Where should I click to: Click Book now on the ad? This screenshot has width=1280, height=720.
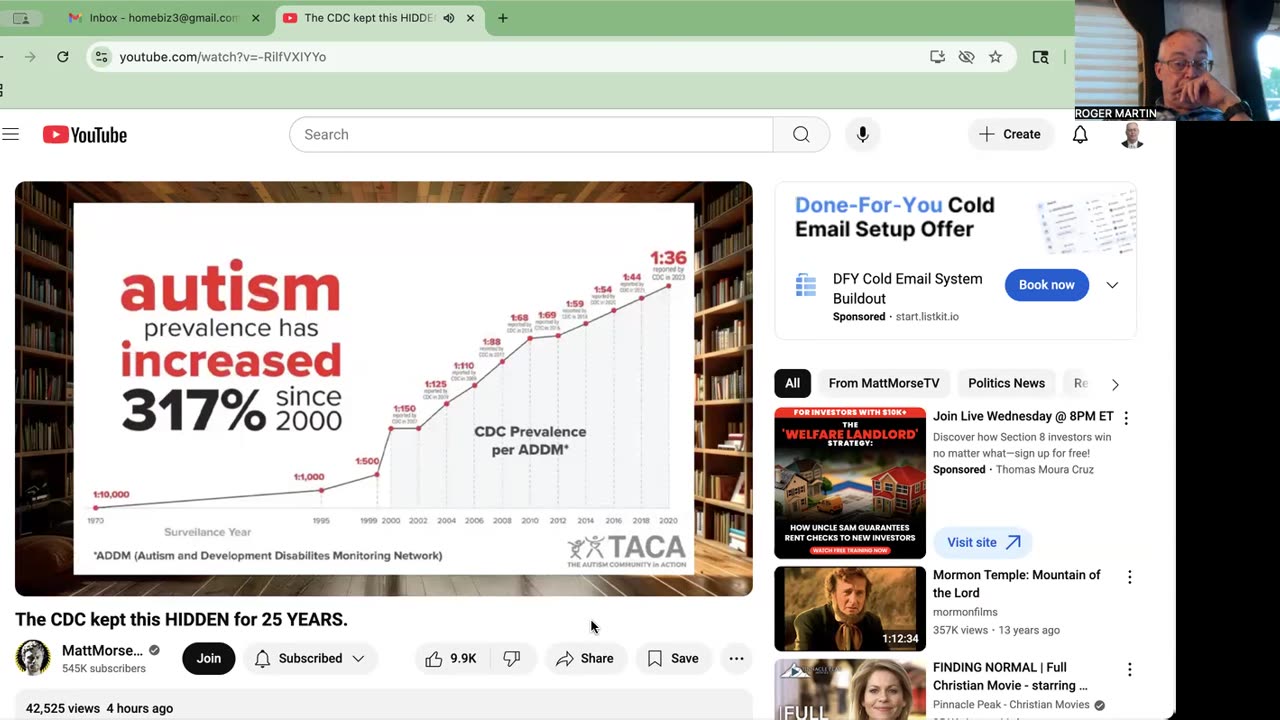(x=1046, y=285)
